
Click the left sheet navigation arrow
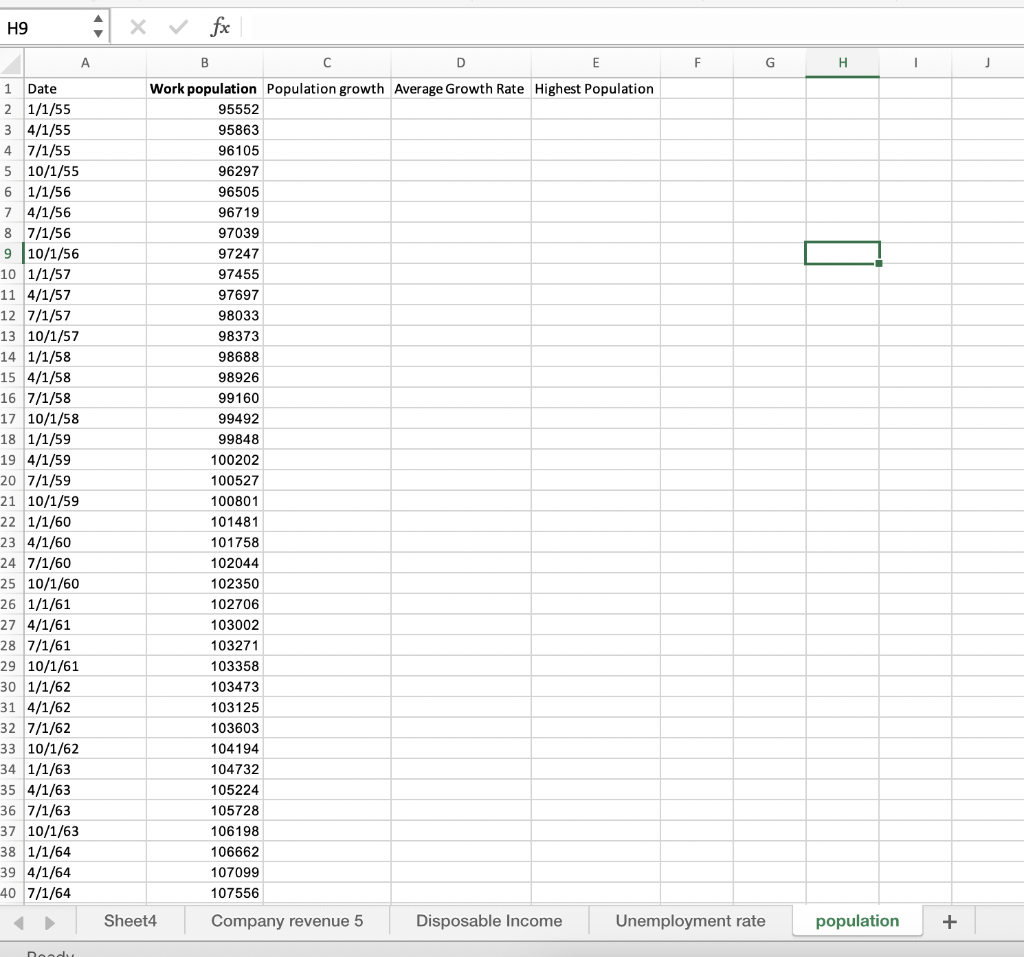pos(18,920)
